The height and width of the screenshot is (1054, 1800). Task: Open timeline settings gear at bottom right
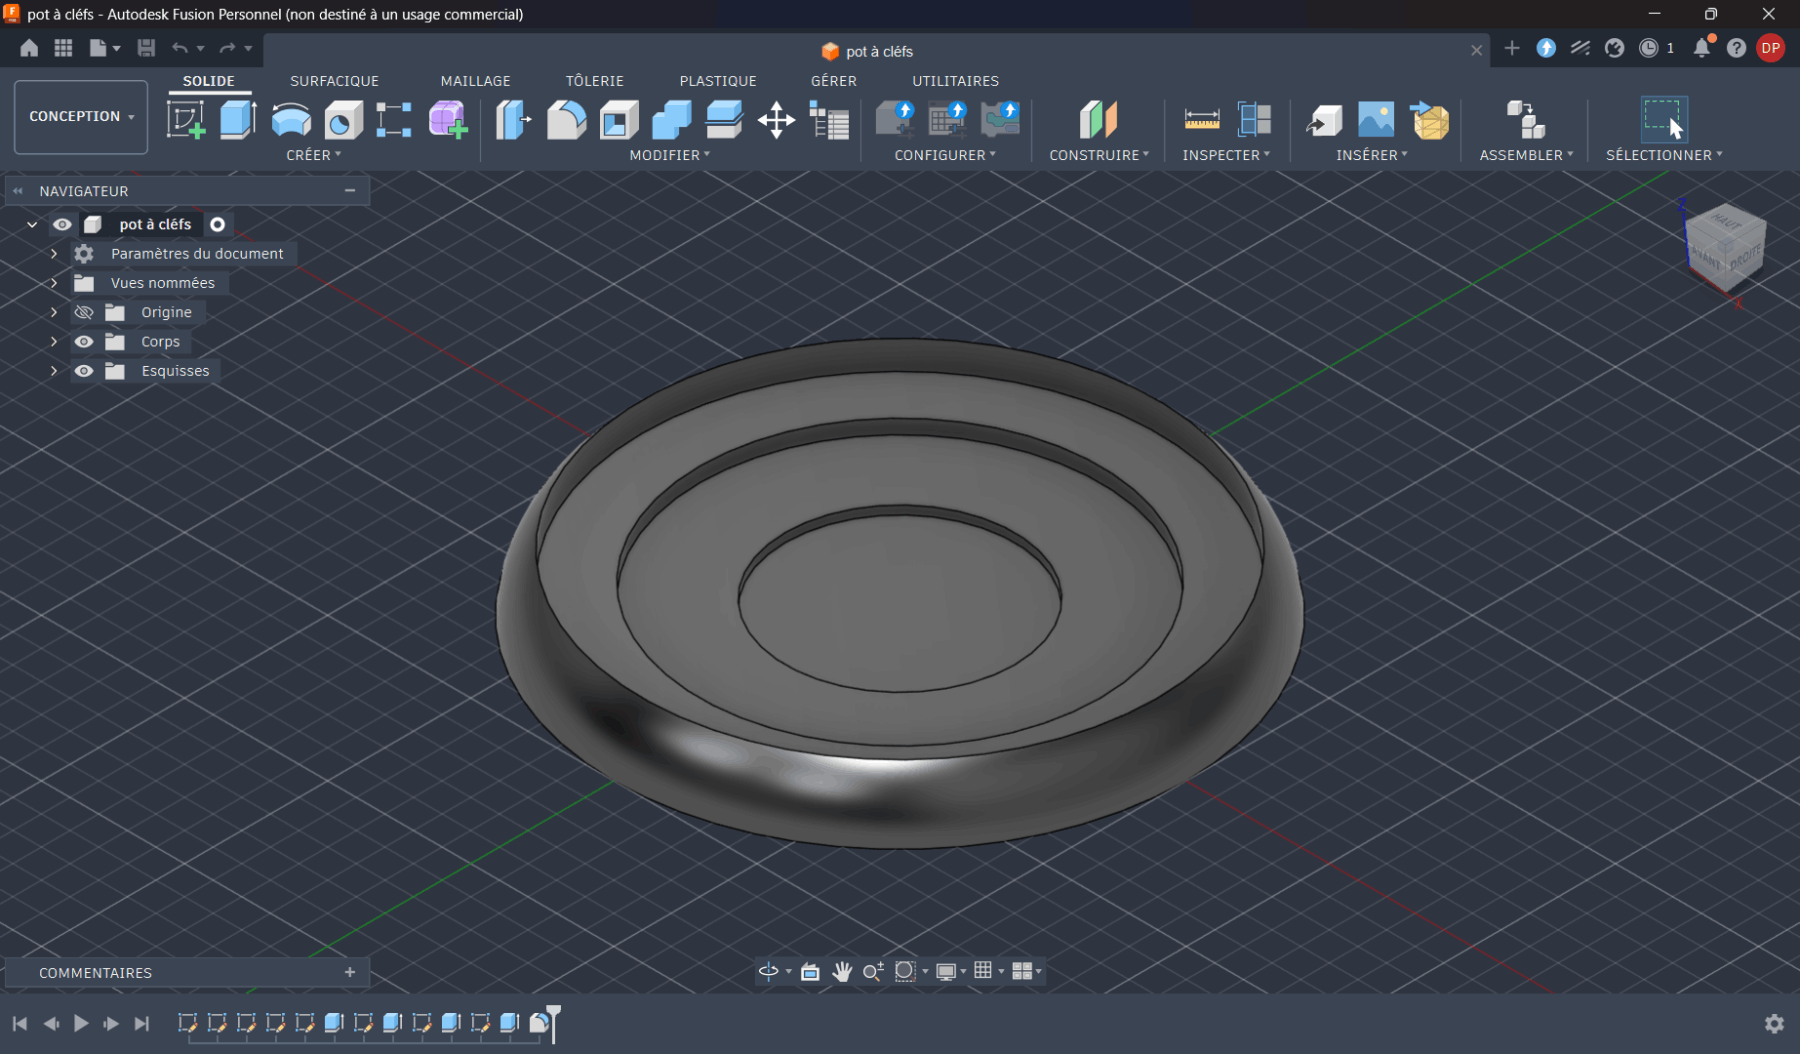coord(1774,1023)
